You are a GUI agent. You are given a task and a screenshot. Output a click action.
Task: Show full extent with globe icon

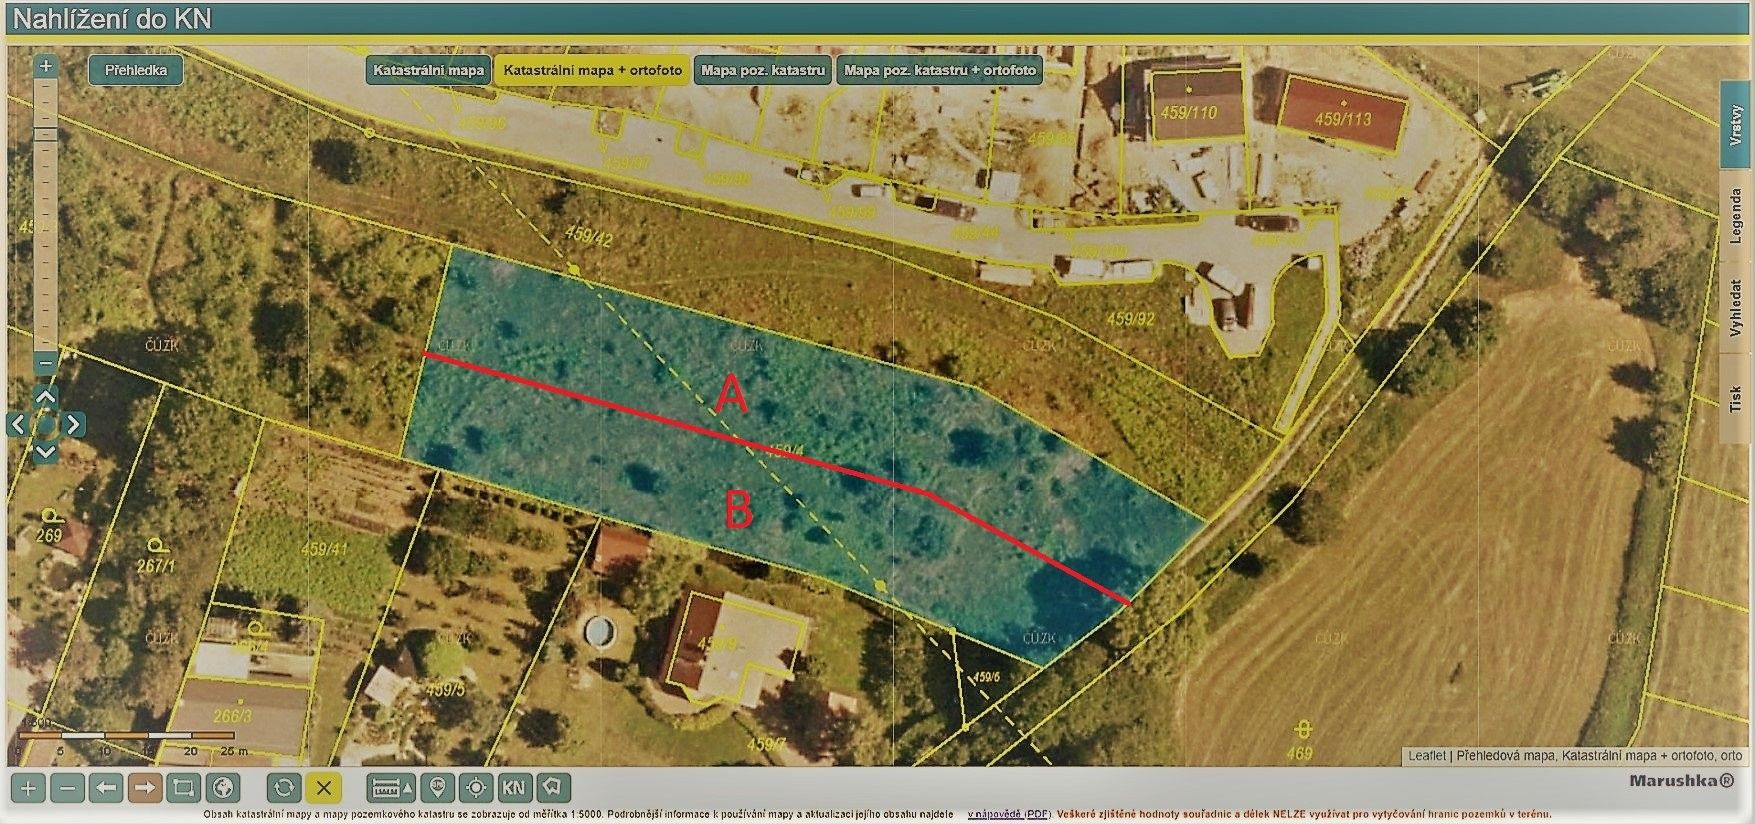[223, 788]
